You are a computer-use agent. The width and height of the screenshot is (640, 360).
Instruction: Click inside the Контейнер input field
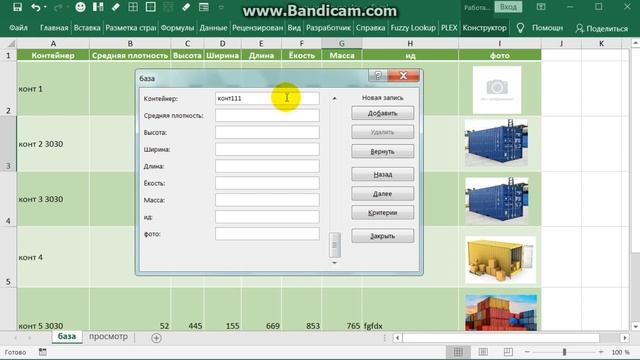(267, 98)
